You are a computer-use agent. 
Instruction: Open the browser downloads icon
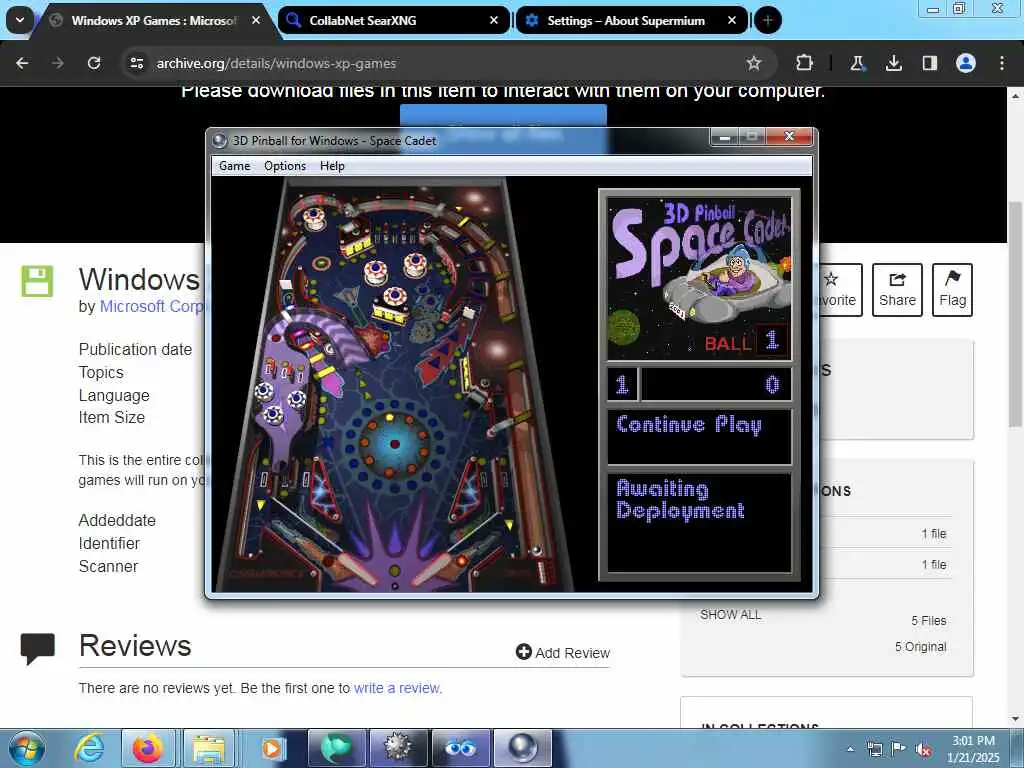(x=893, y=63)
